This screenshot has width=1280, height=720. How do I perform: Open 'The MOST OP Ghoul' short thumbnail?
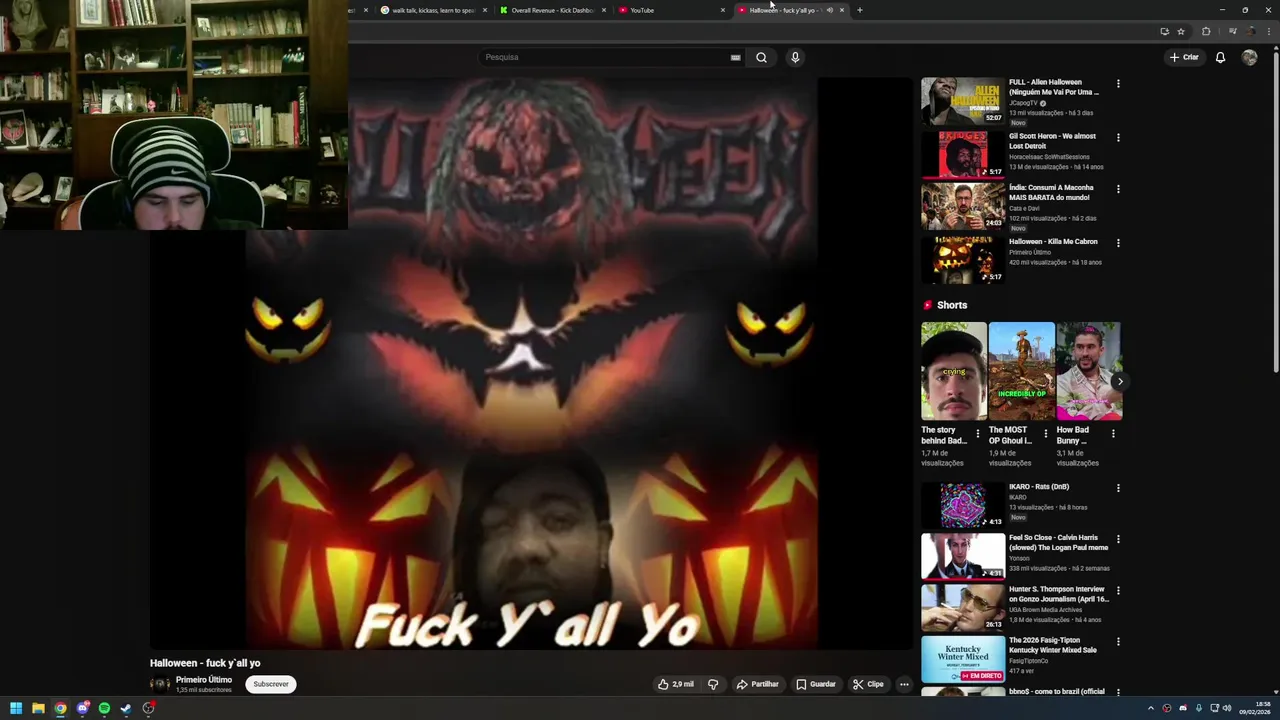click(x=1021, y=371)
